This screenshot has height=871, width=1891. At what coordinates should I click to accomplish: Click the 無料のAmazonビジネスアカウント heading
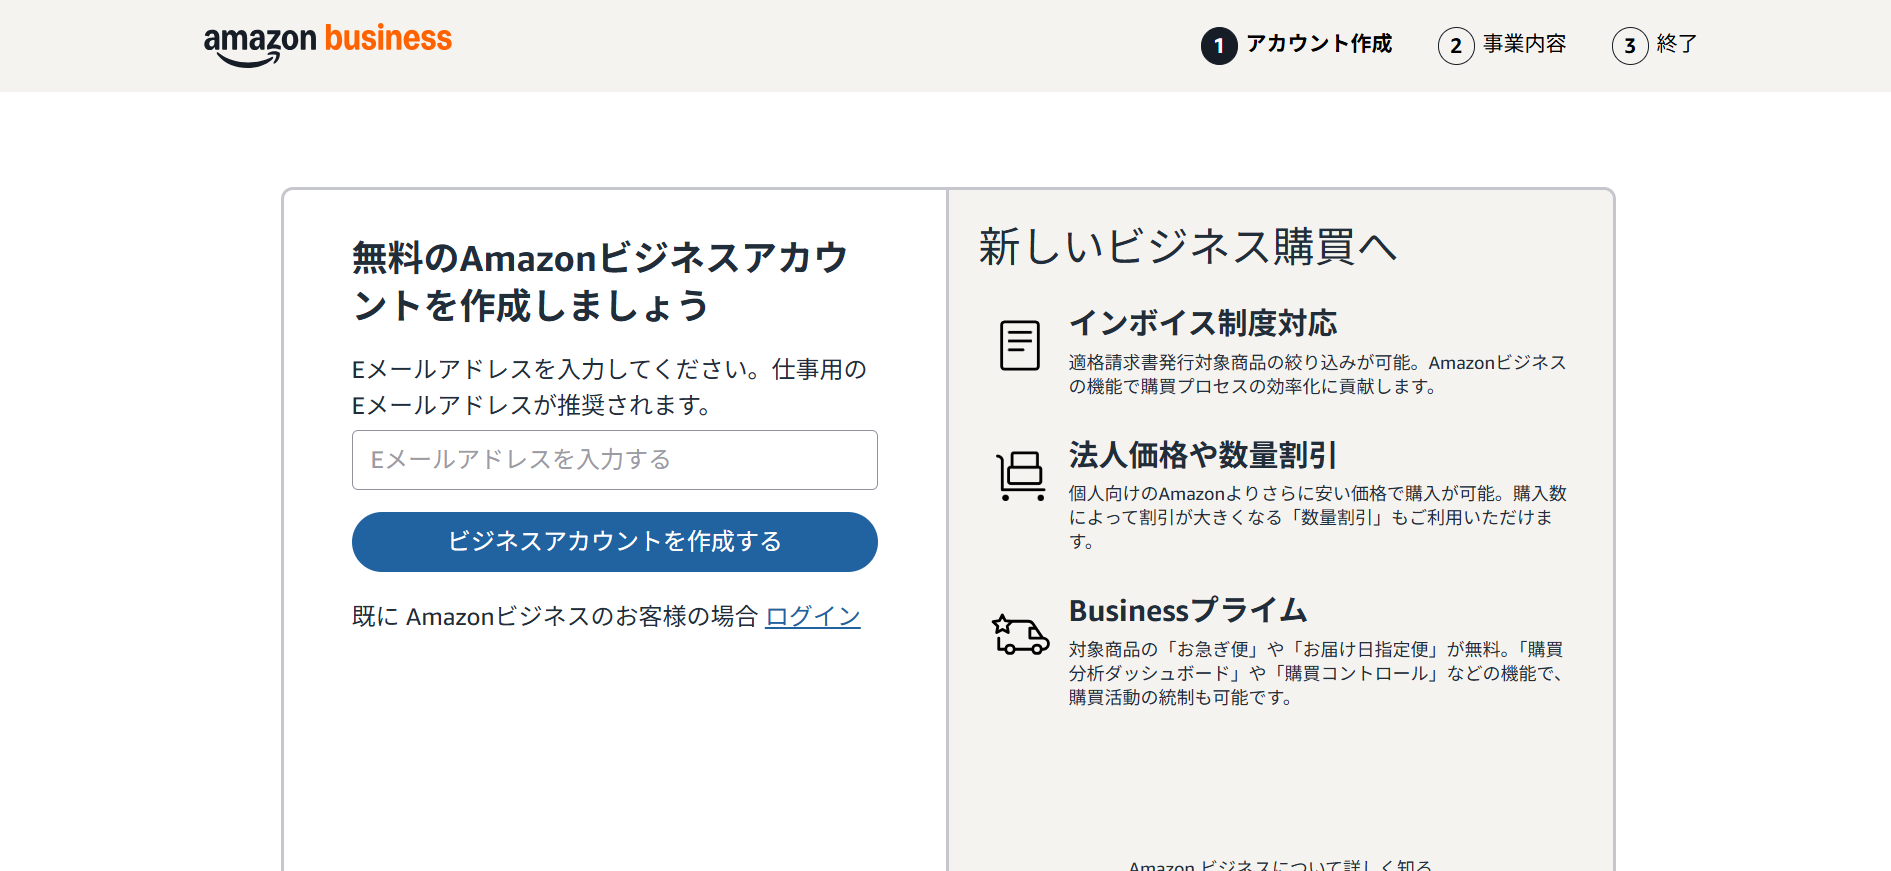coord(600,282)
